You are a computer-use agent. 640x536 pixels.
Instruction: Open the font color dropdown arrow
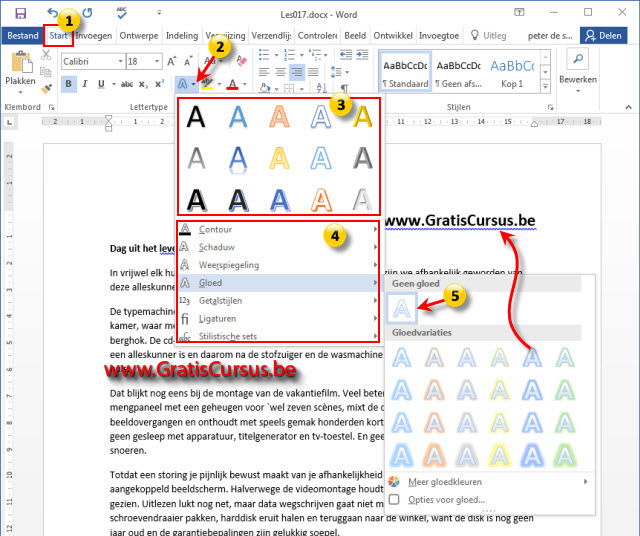click(x=244, y=84)
